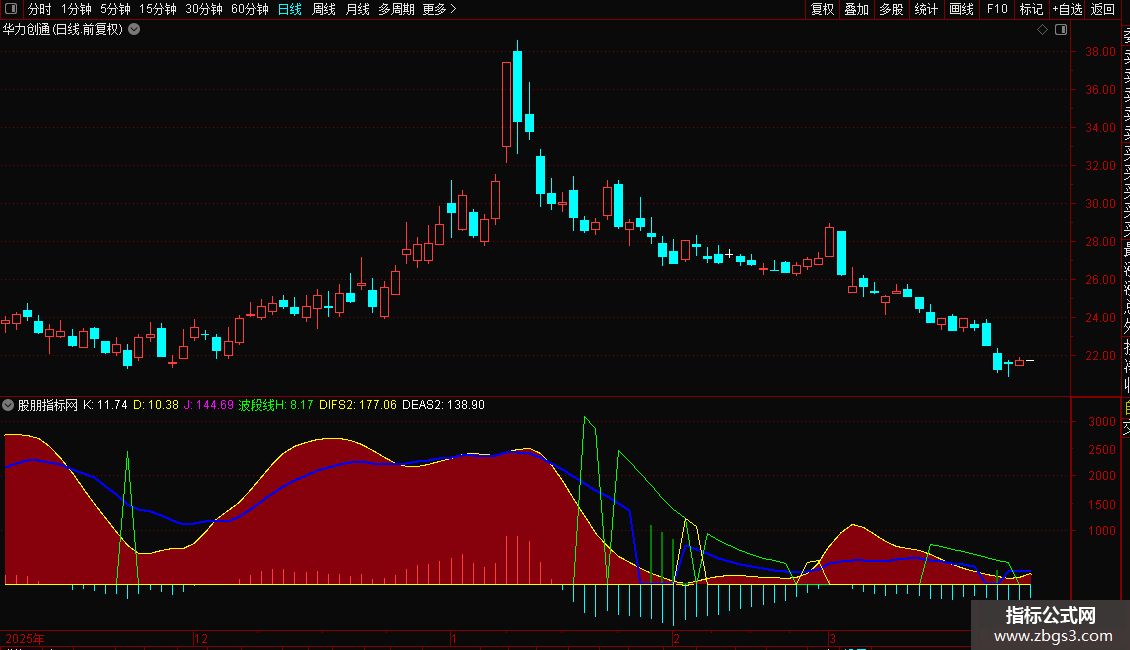The height and width of the screenshot is (650, 1130).
Task: Click the 26.00 price axis label
Action: click(1100, 280)
